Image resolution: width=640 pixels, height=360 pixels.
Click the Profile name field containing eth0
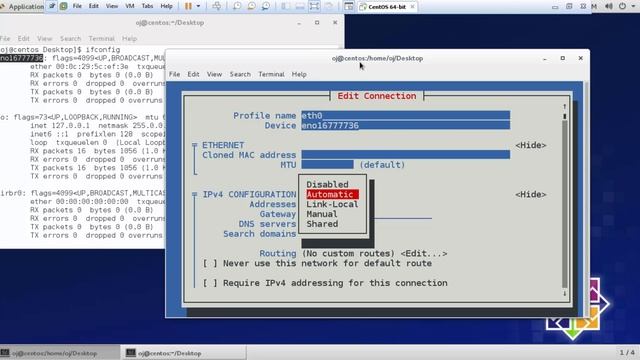[406, 116]
